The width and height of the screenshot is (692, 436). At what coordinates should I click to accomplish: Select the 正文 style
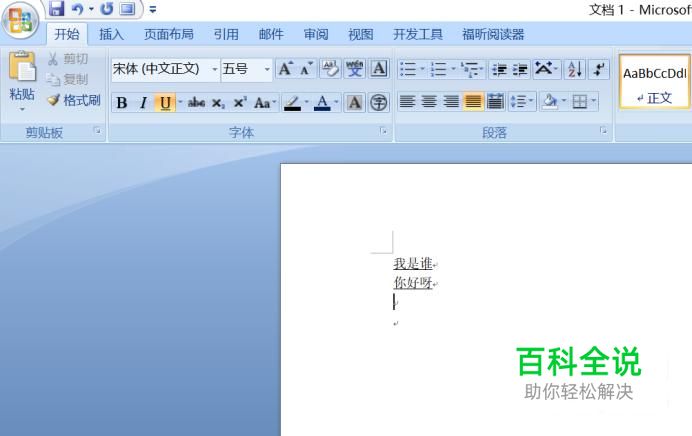point(654,82)
